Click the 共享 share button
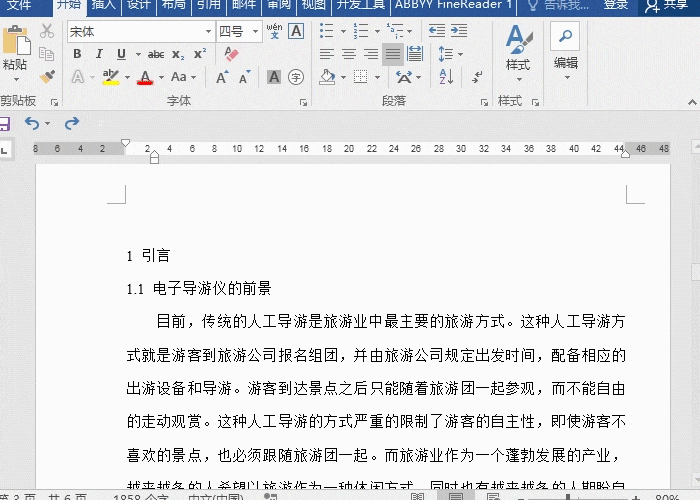700x500 pixels. (667, 5)
